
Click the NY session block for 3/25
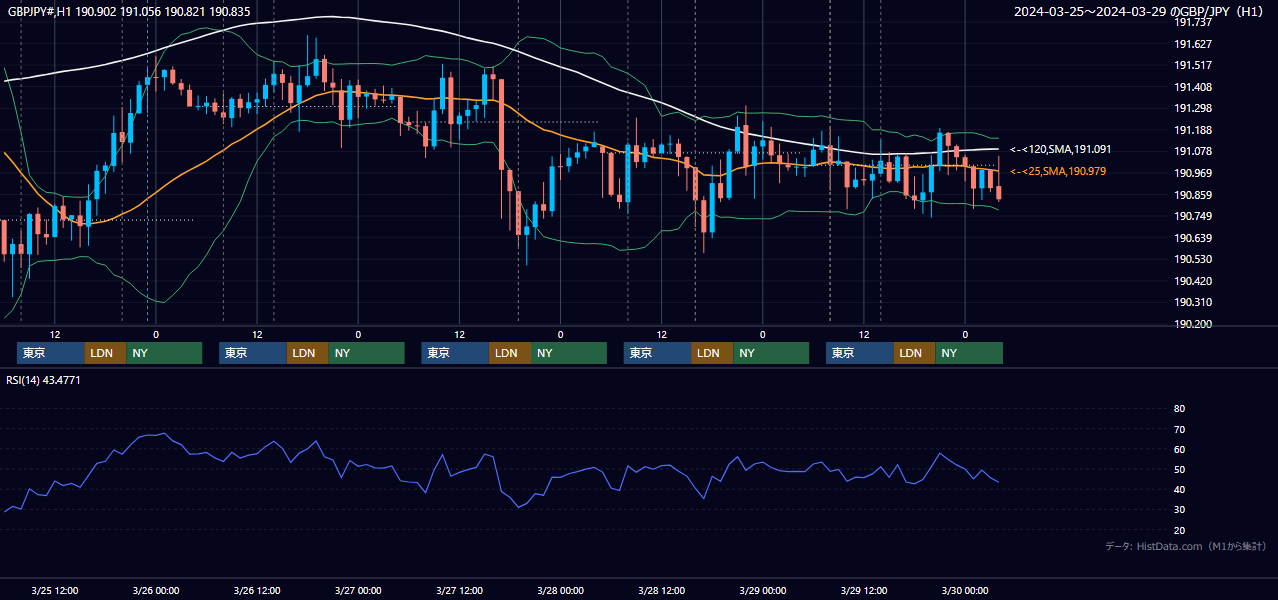(x=164, y=353)
